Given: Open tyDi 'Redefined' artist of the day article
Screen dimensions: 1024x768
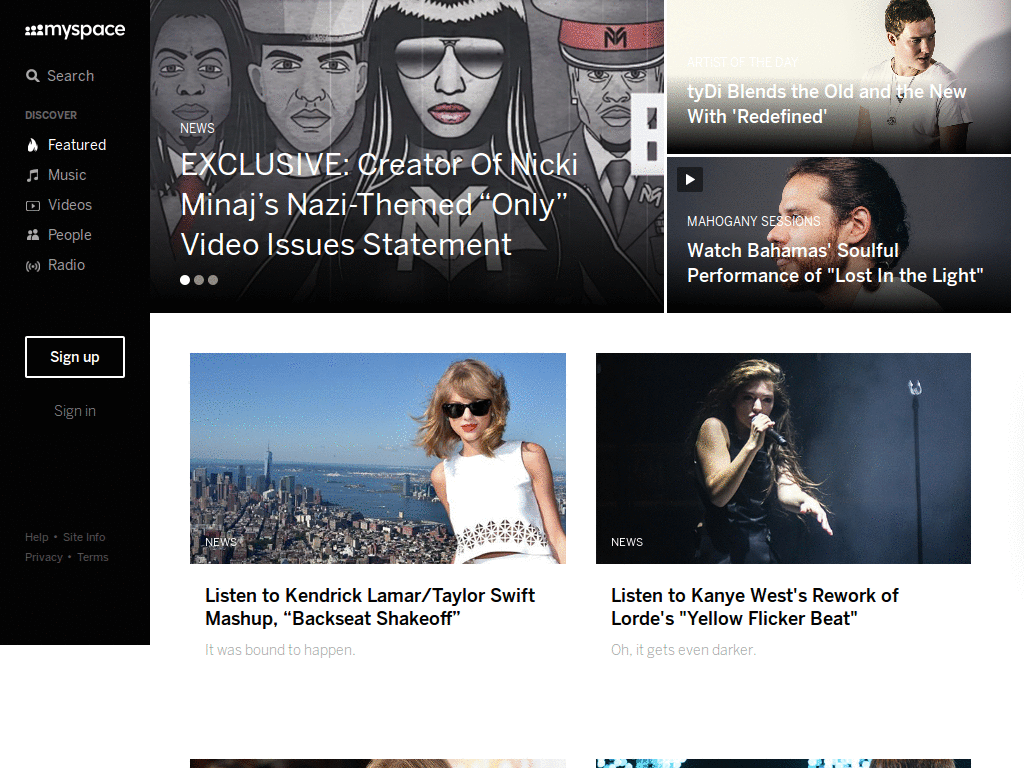Looking at the screenshot, I should (x=826, y=104).
